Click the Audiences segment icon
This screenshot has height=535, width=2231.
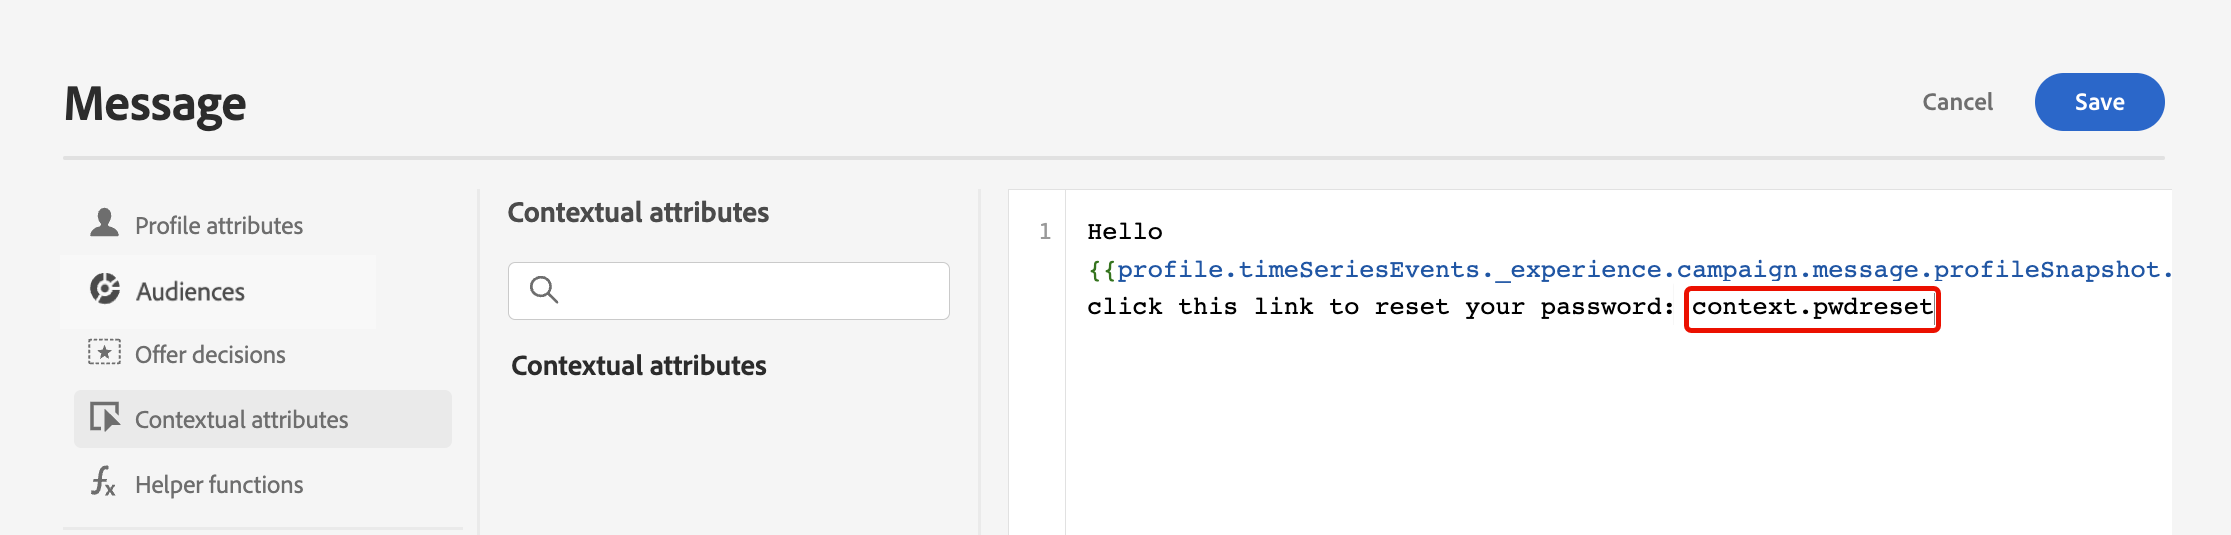click(105, 288)
